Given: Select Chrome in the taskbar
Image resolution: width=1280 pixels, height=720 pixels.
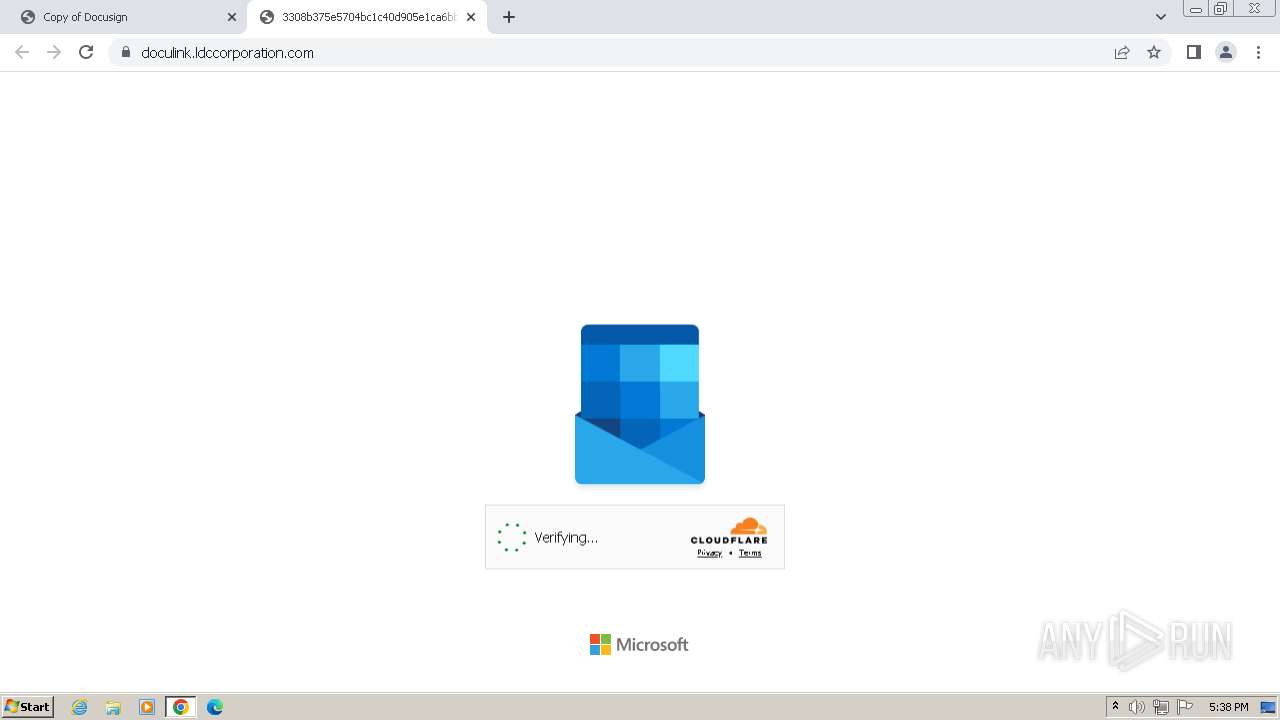Looking at the screenshot, I should tap(181, 707).
